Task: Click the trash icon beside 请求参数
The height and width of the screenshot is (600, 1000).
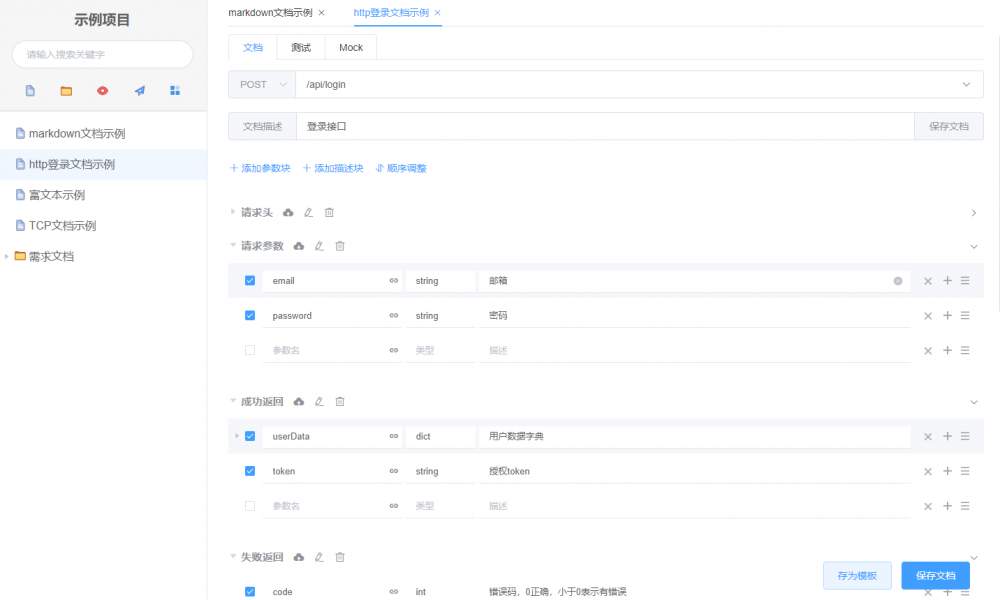Action: (x=339, y=246)
